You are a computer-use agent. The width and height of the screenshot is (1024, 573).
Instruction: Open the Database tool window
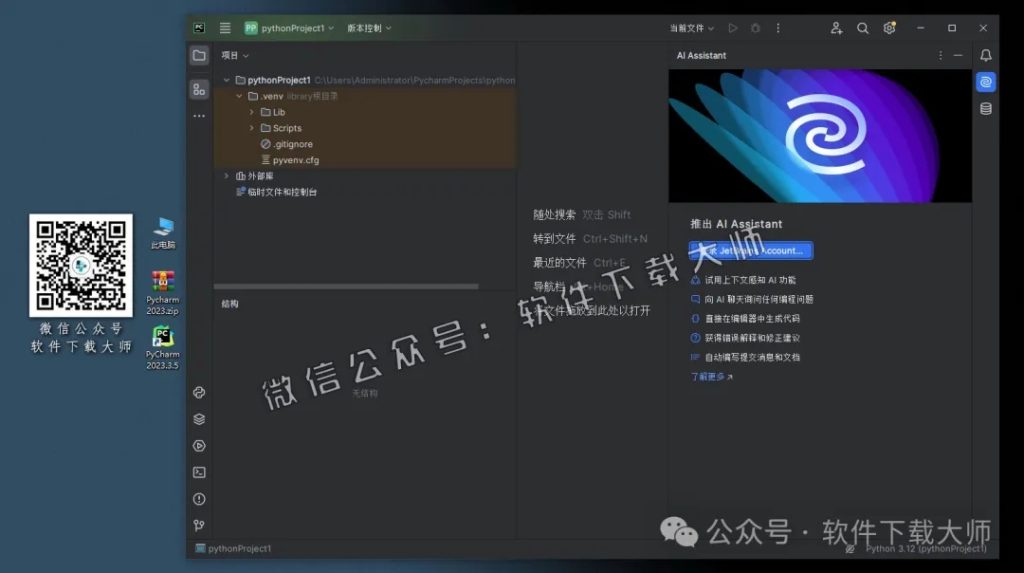pos(985,108)
